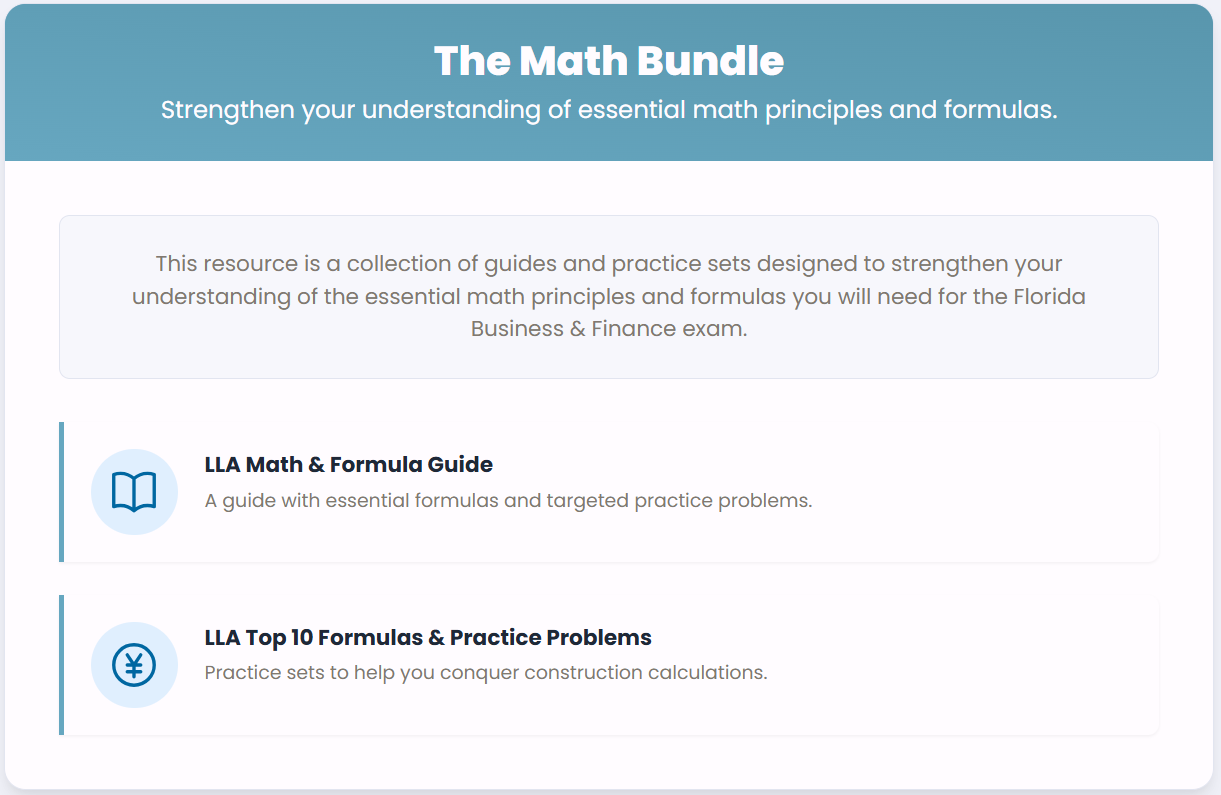Click the word "Strengthen" in the header subtitle
Screen dimensions: 1221x795
[227, 109]
